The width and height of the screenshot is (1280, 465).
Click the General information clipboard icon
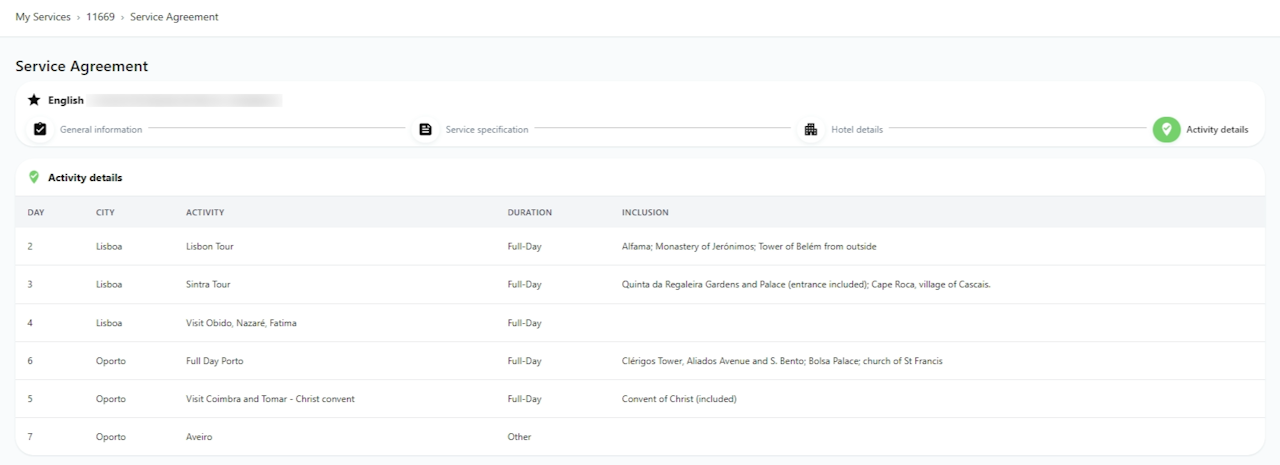[x=40, y=129]
